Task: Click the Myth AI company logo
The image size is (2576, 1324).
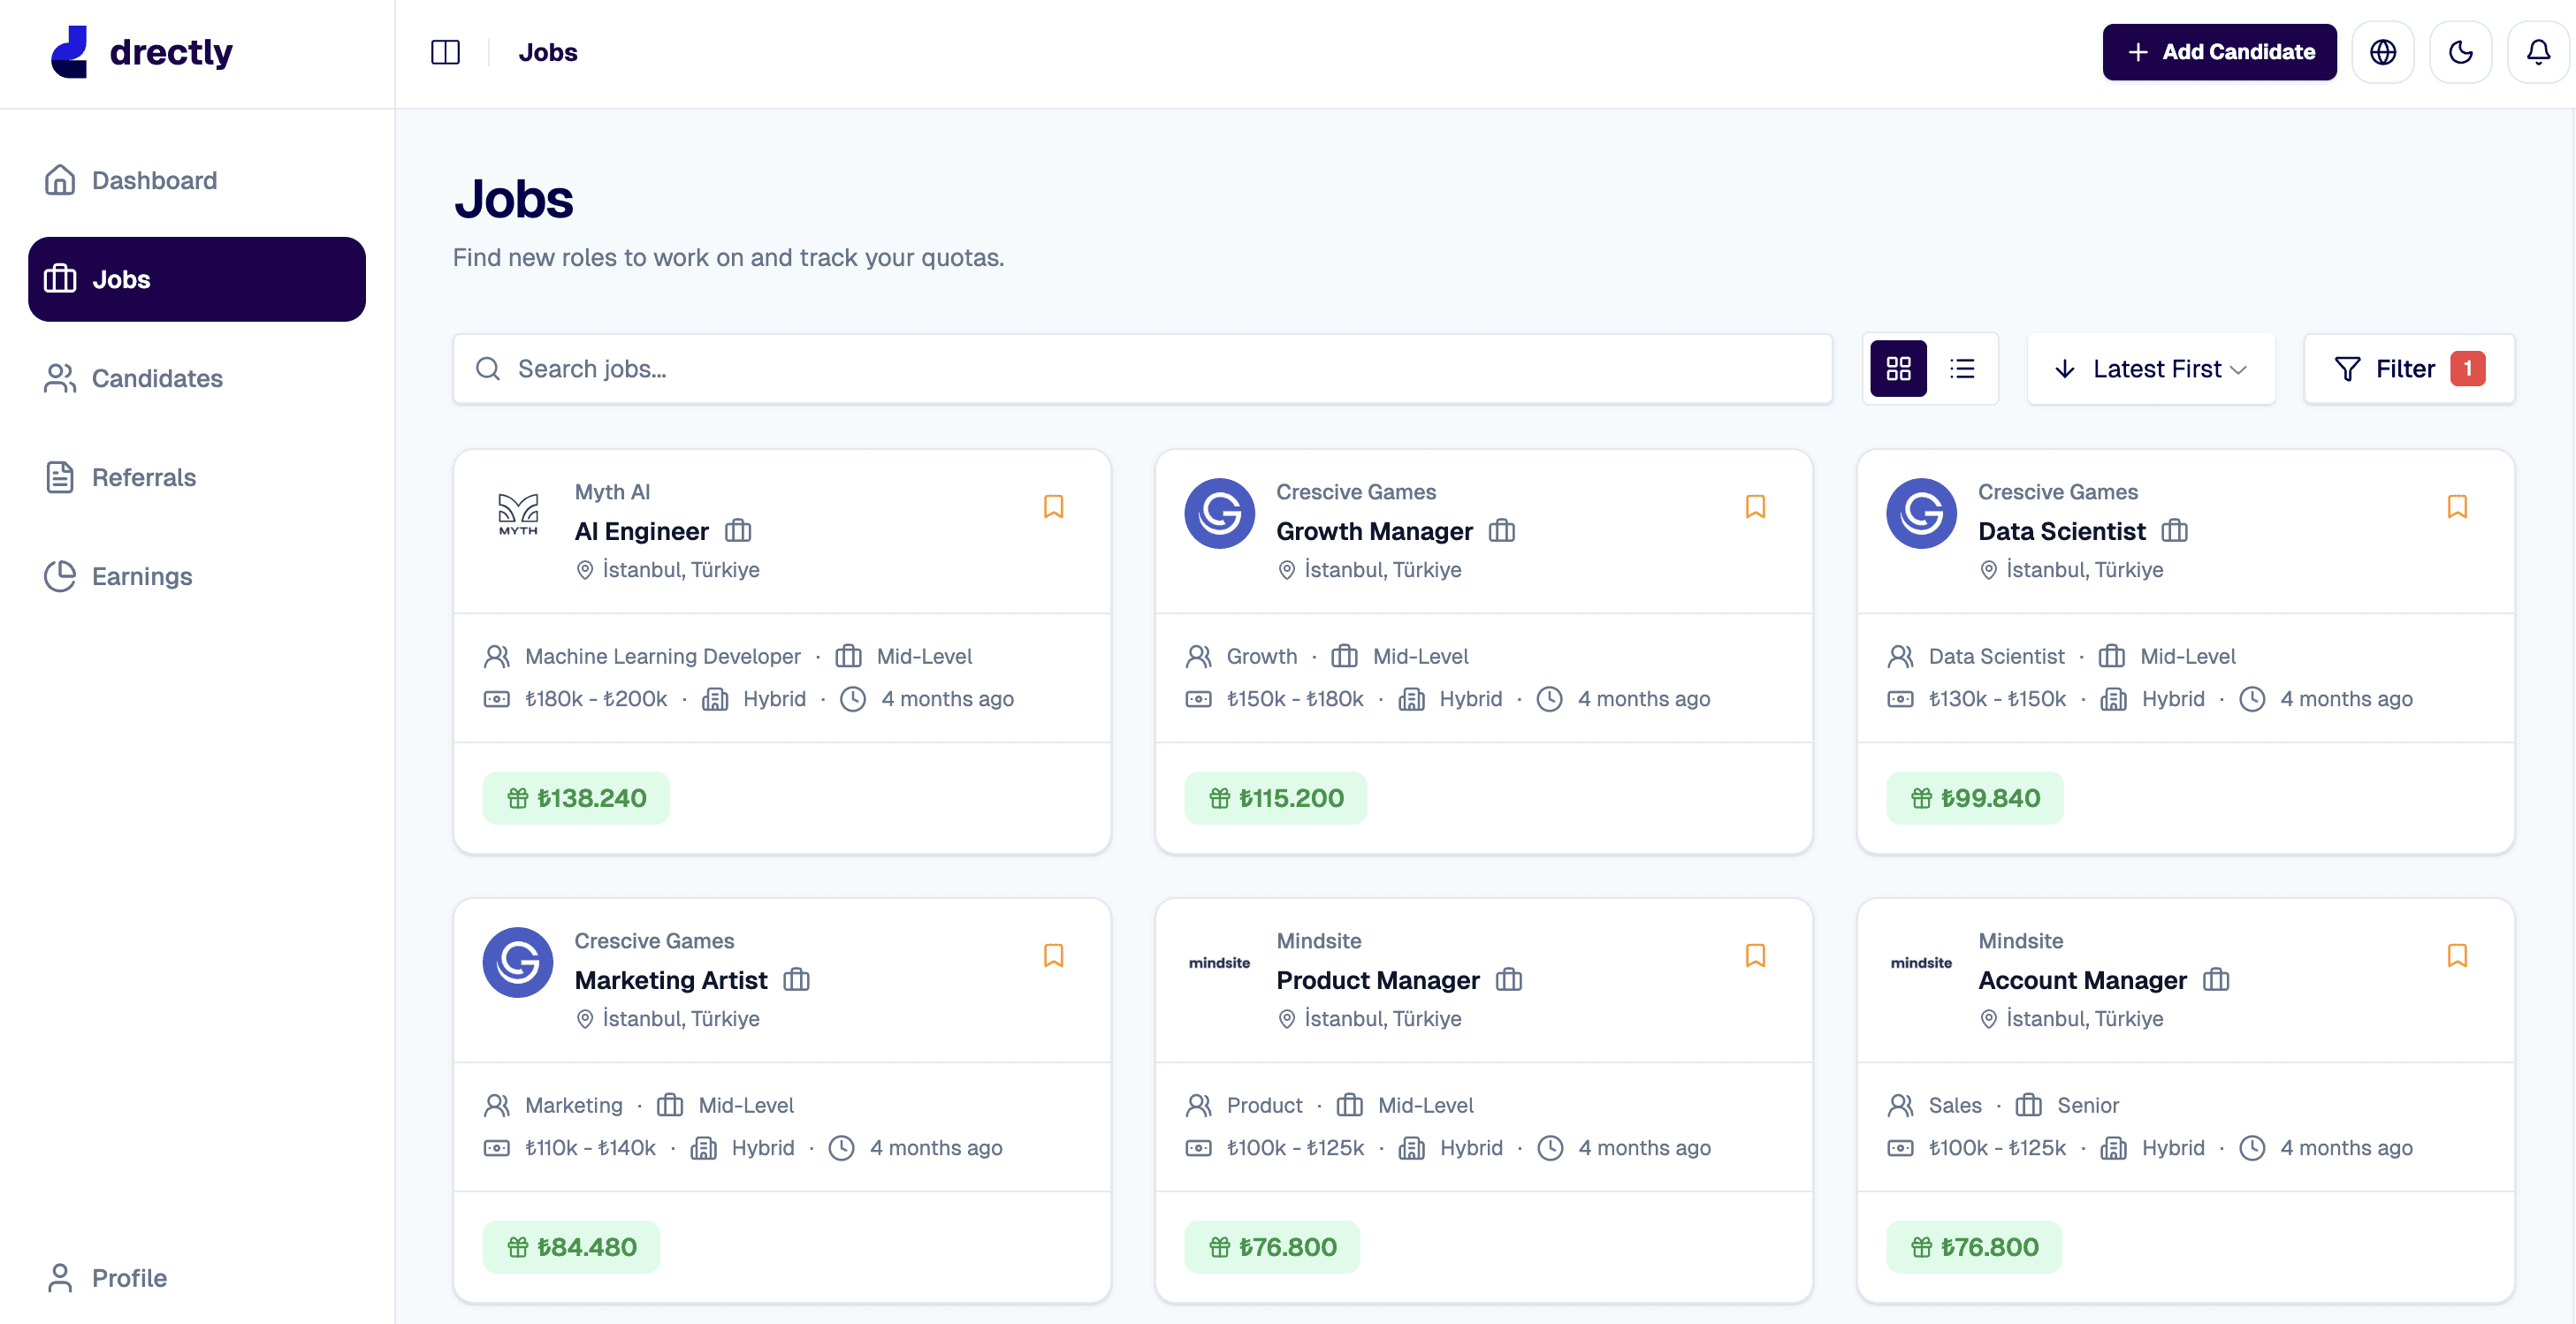Action: coord(518,513)
